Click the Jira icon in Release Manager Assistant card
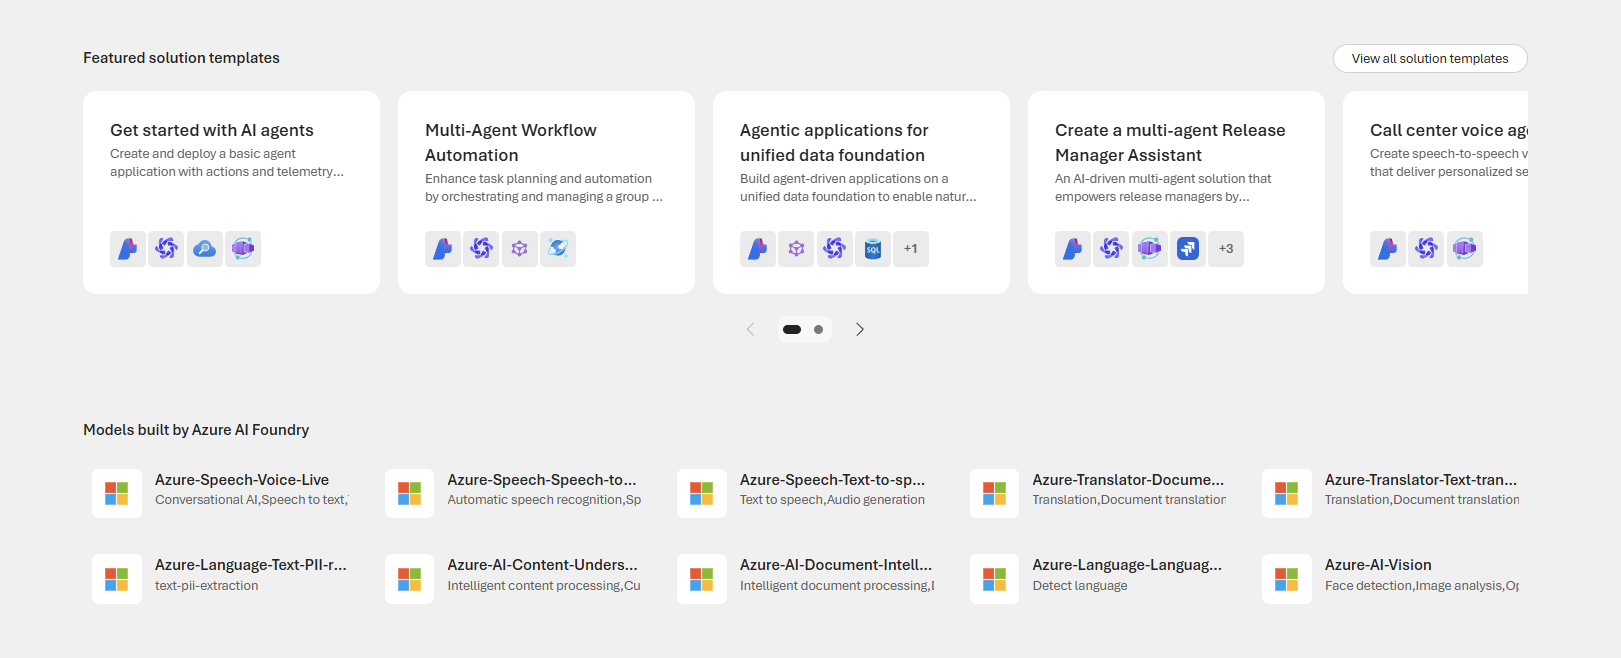Viewport: 1621px width, 658px height. [x=1188, y=249]
